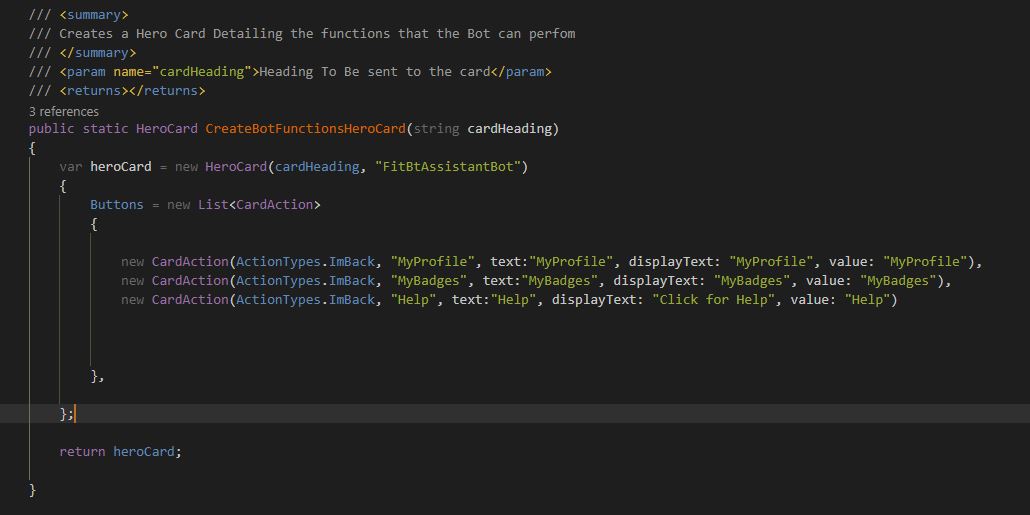The height and width of the screenshot is (515, 1030).
Task: Click displayText label on the MyProfile line
Action: tap(675, 261)
